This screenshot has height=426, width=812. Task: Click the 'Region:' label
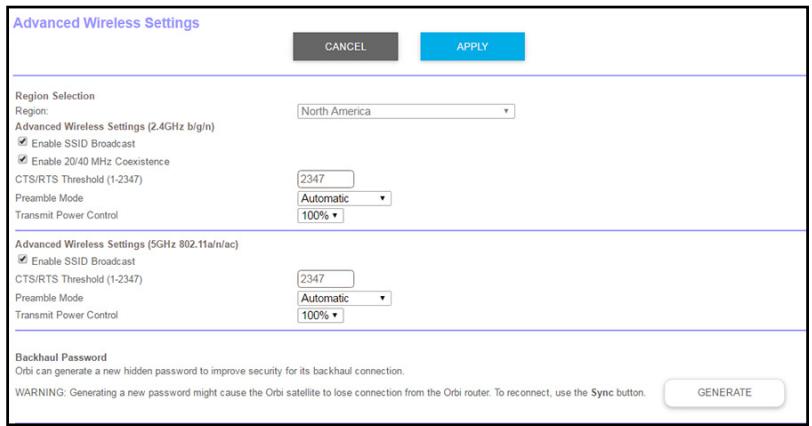[32, 111]
